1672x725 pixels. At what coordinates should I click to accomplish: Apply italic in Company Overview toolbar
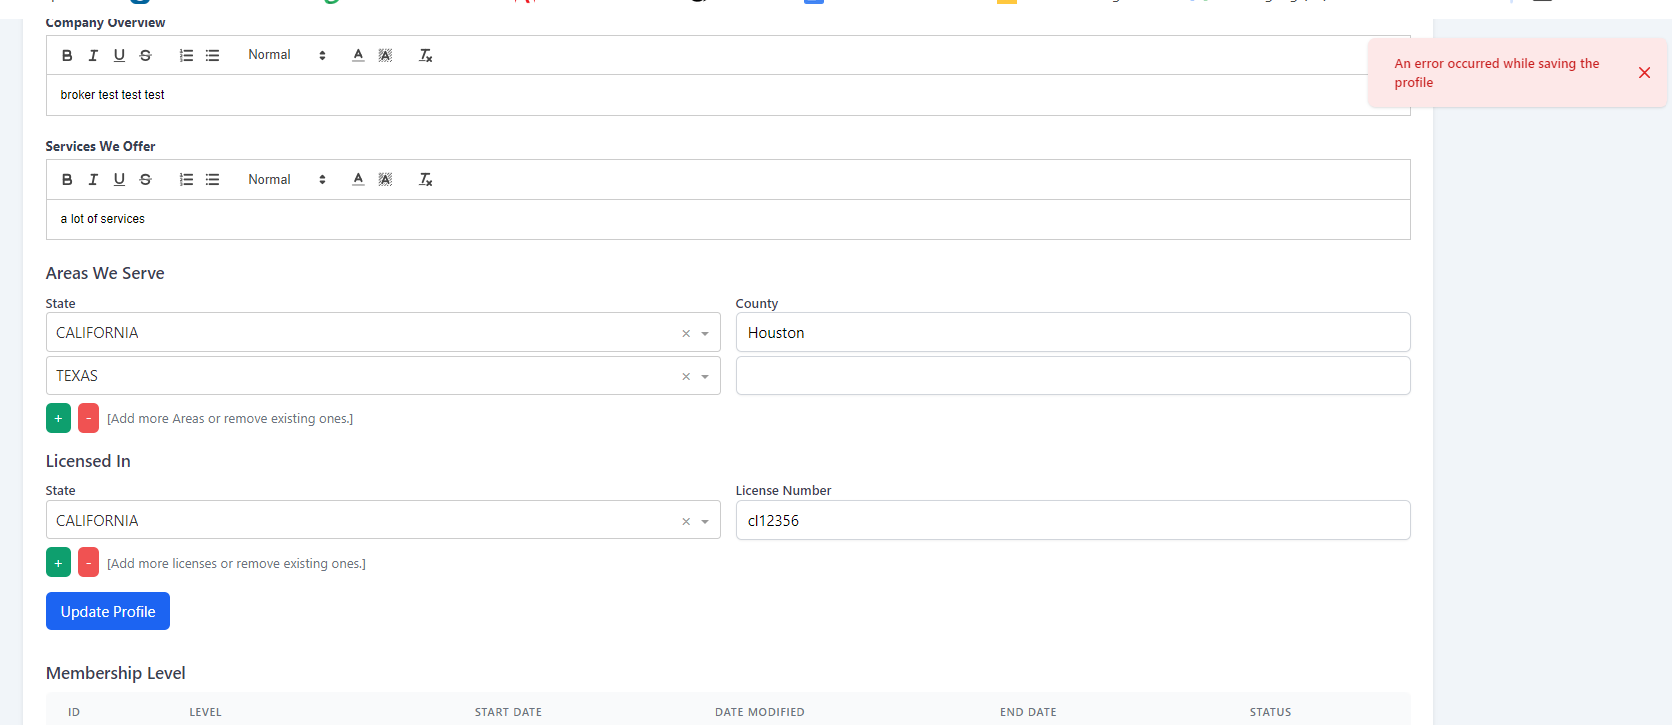(x=93, y=56)
